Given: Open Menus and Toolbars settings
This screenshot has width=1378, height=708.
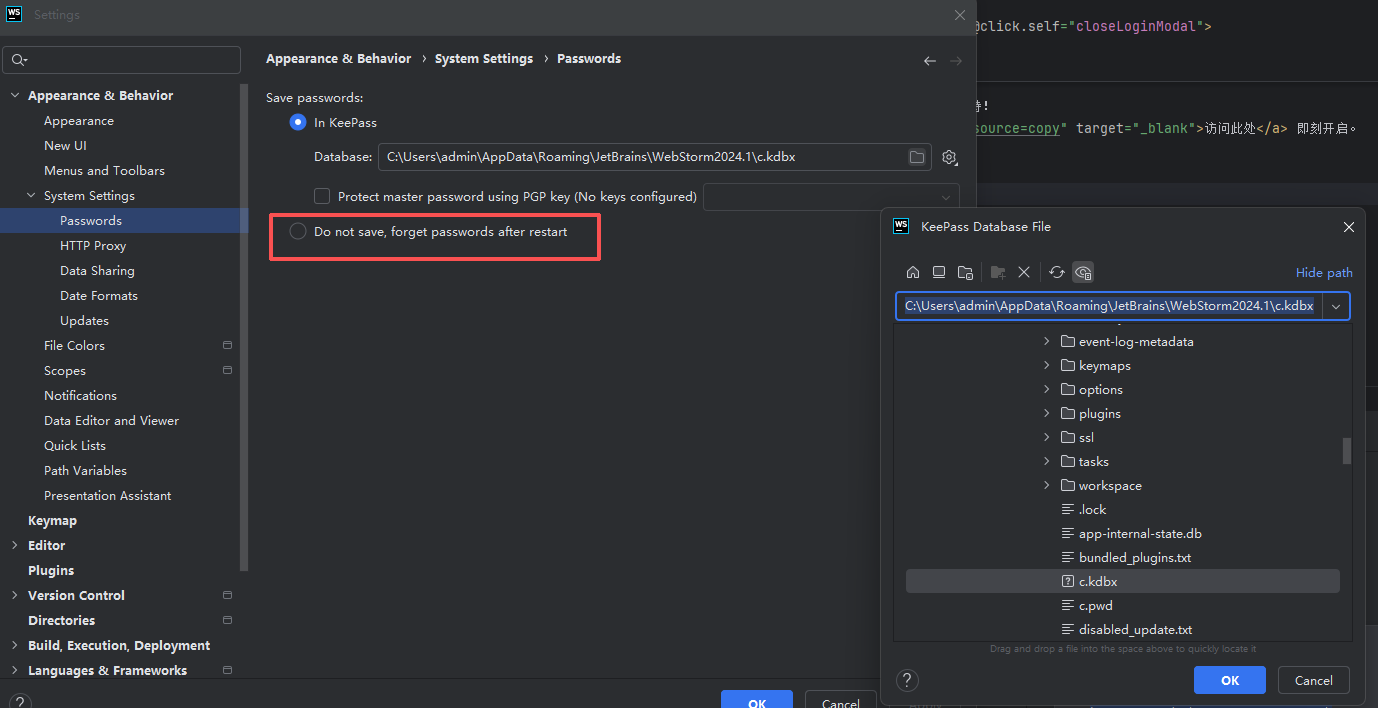Looking at the screenshot, I should click(x=104, y=170).
